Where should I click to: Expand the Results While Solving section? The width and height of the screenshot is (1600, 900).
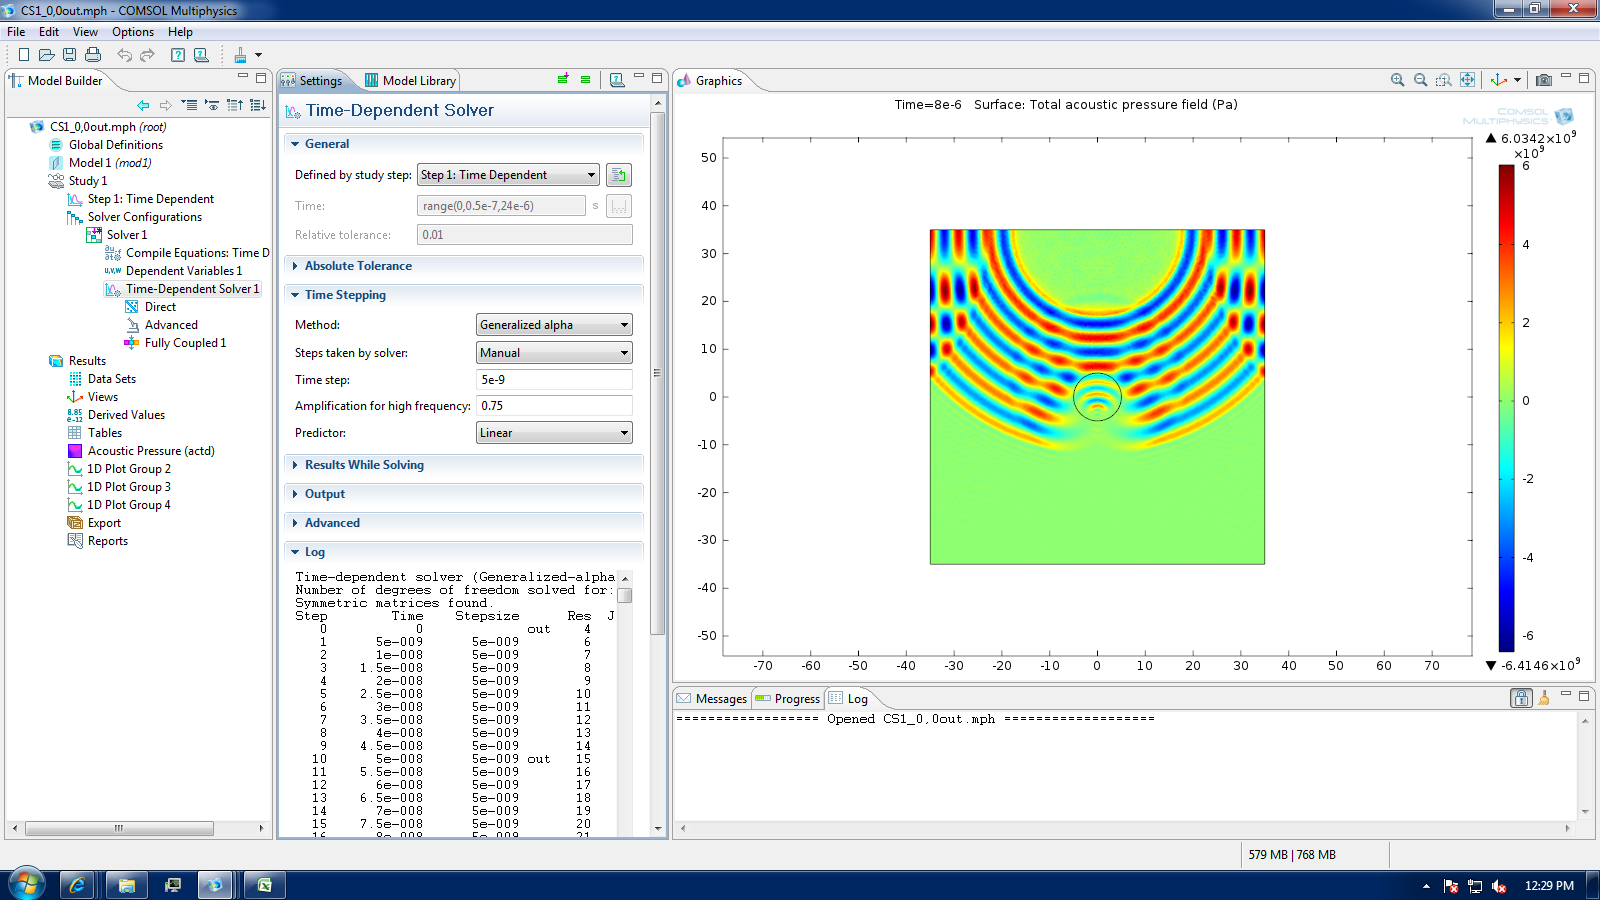(x=364, y=465)
